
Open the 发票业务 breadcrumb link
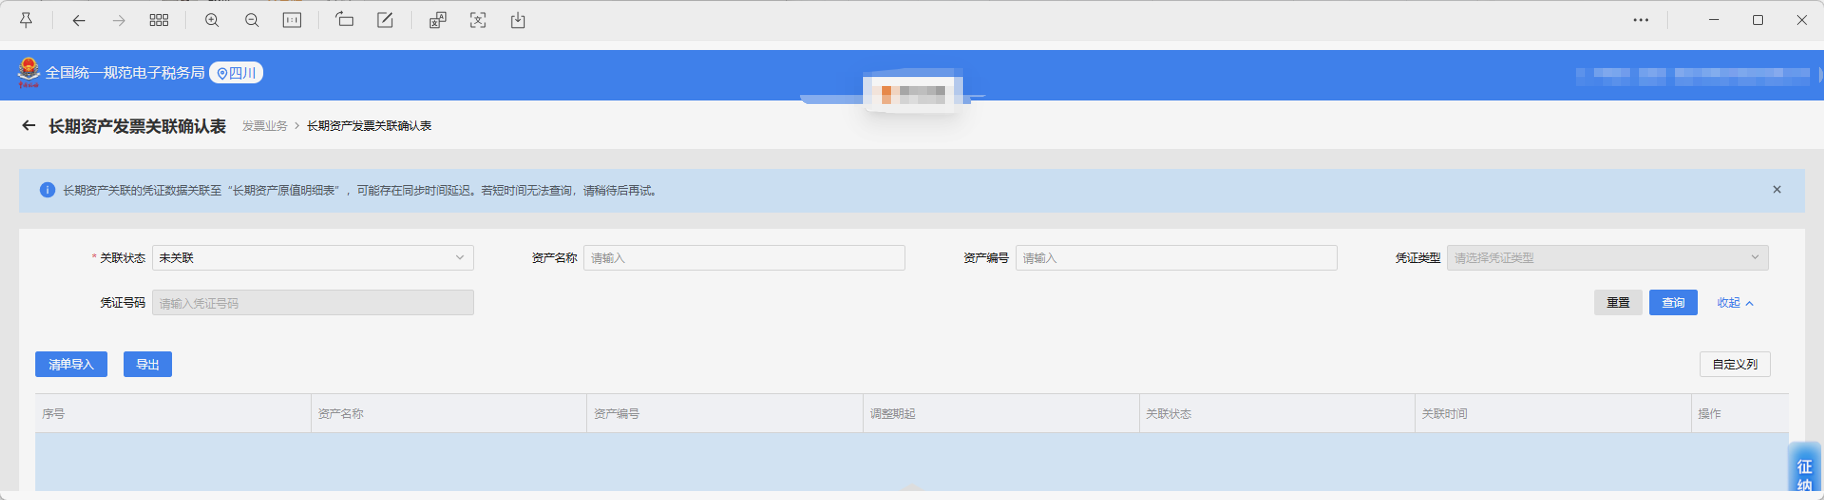264,126
